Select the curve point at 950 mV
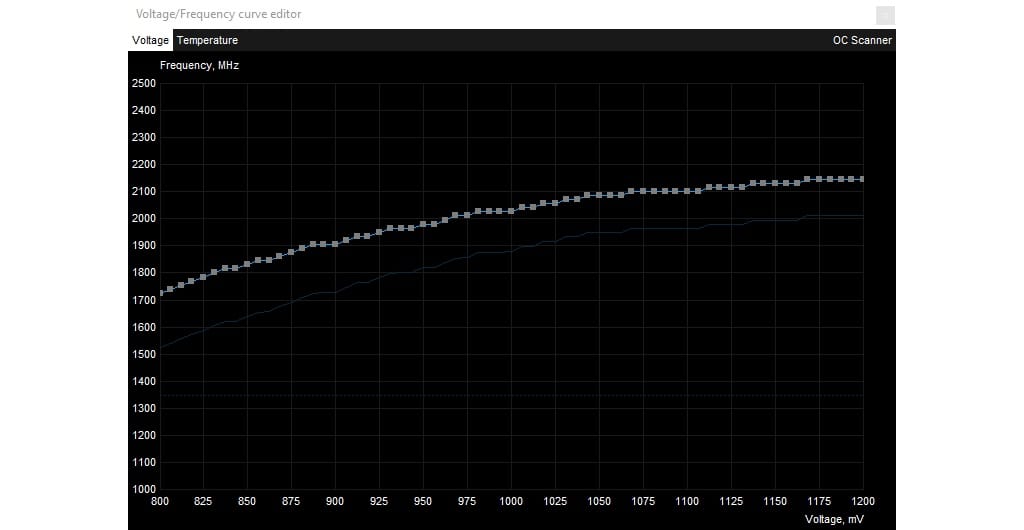 click(423, 224)
